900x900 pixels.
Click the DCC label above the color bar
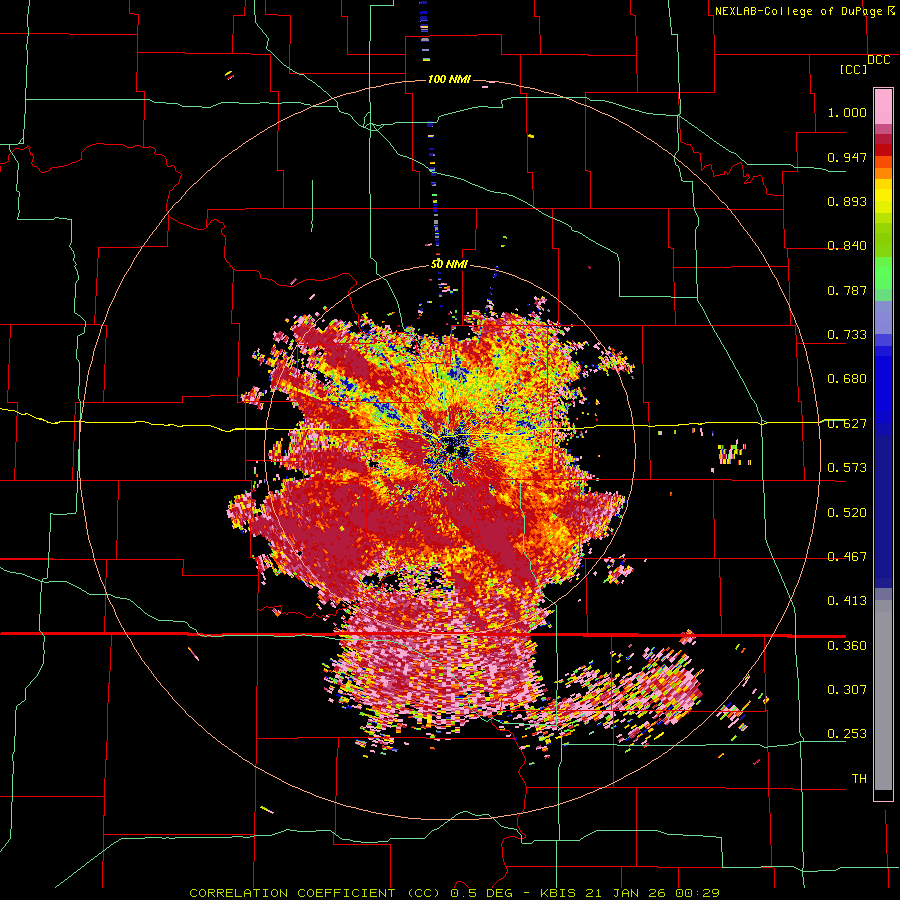click(x=878, y=60)
